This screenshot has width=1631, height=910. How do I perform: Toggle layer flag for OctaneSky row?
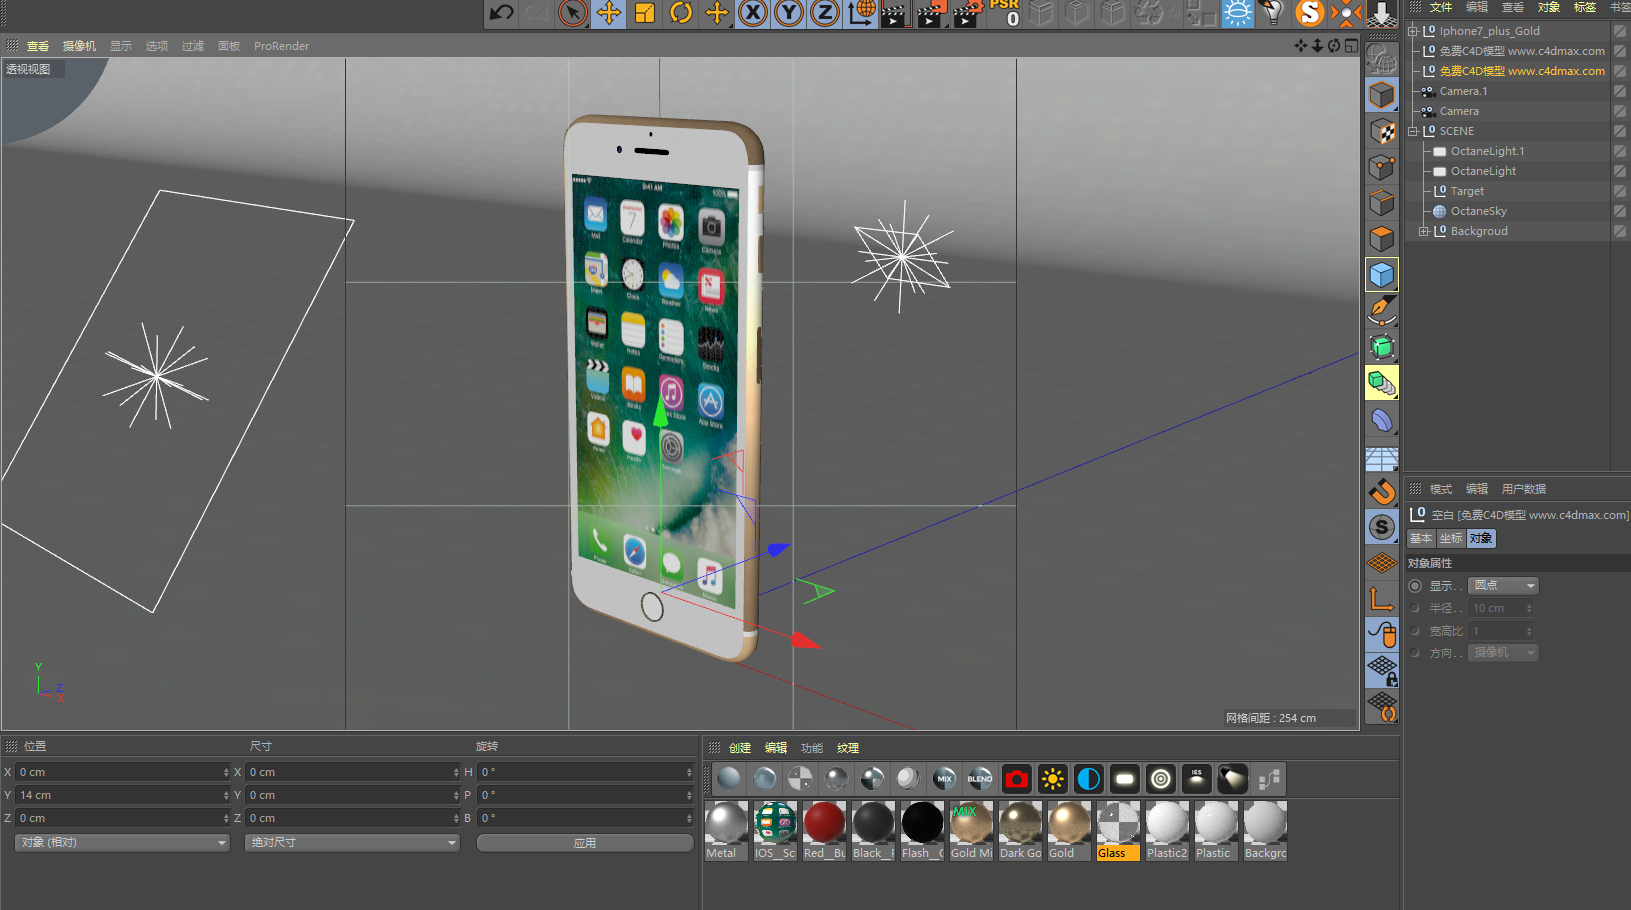1620,211
